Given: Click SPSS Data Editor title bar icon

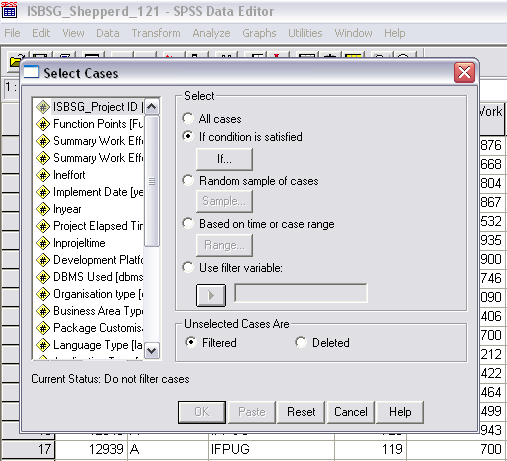Looking at the screenshot, I should (x=9, y=10).
